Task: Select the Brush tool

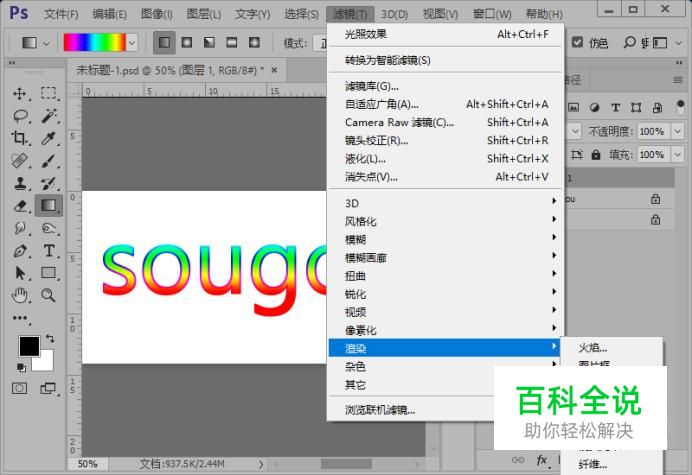Action: coord(49,161)
